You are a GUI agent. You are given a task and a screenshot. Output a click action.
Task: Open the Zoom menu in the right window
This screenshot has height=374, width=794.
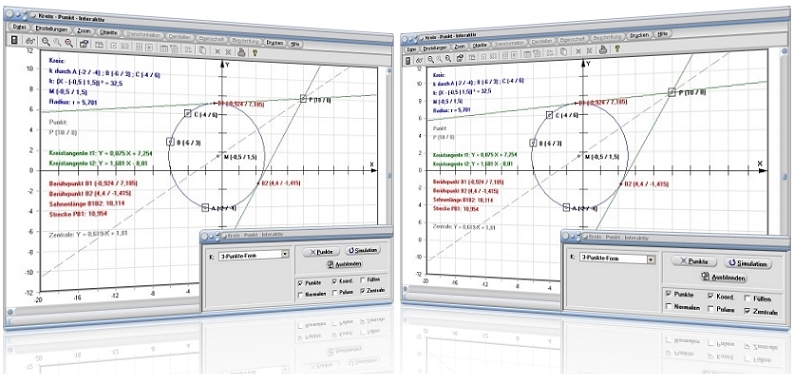pyautogui.click(x=459, y=47)
